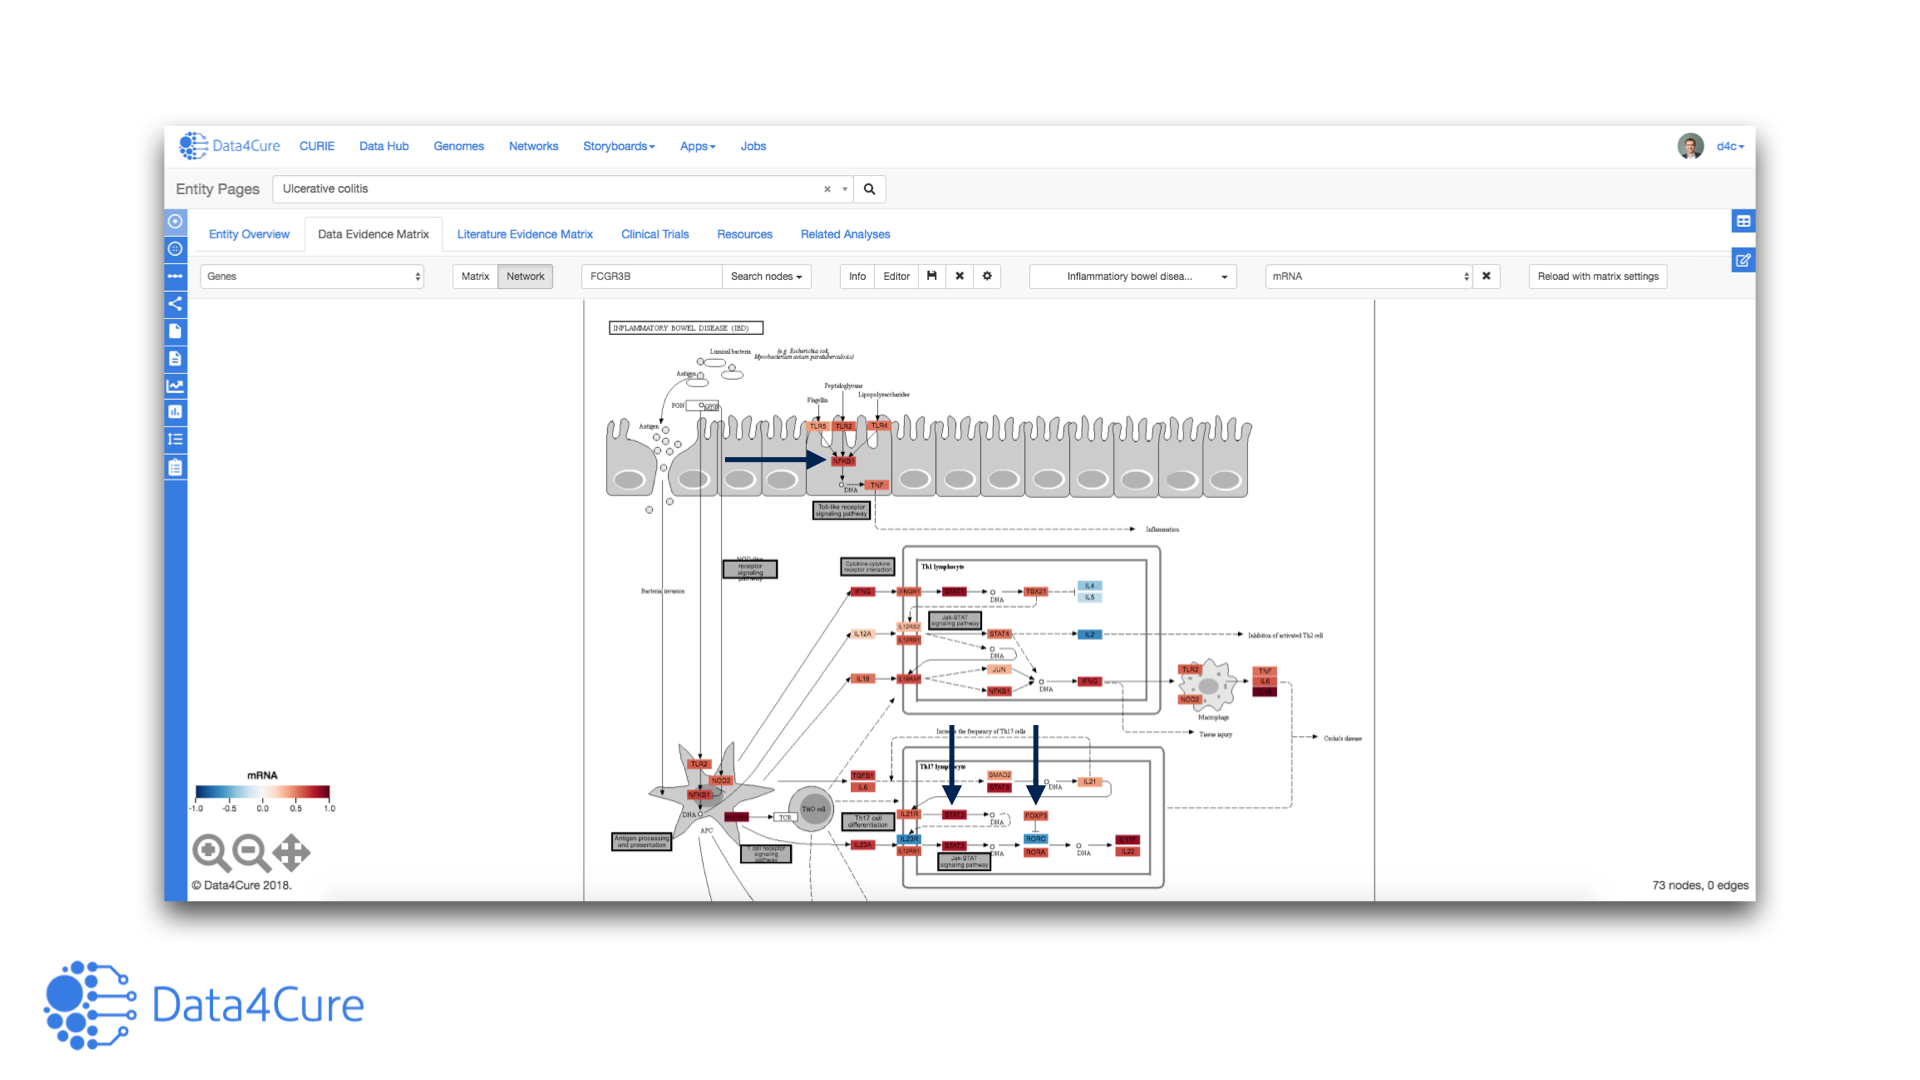This screenshot has width=1920, height=1080.
Task: Open network settings gear icon
Action: point(987,276)
